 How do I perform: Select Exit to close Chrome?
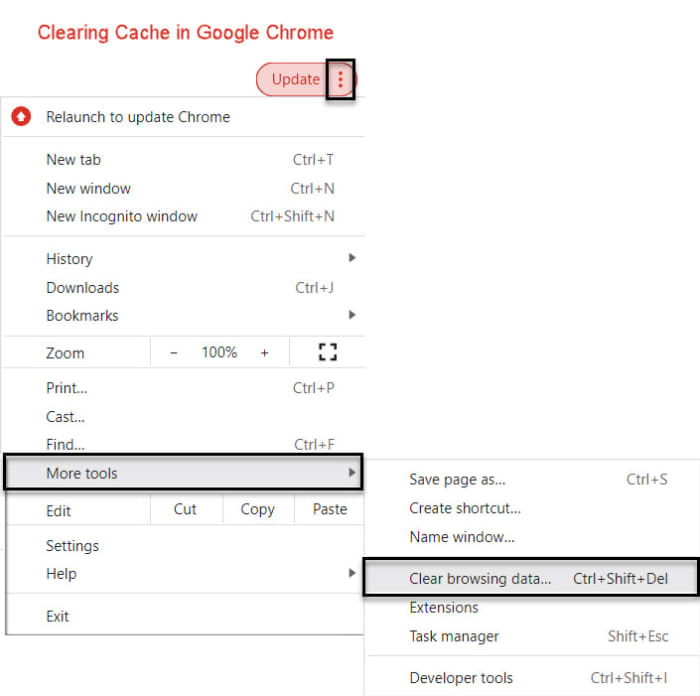pos(184,617)
